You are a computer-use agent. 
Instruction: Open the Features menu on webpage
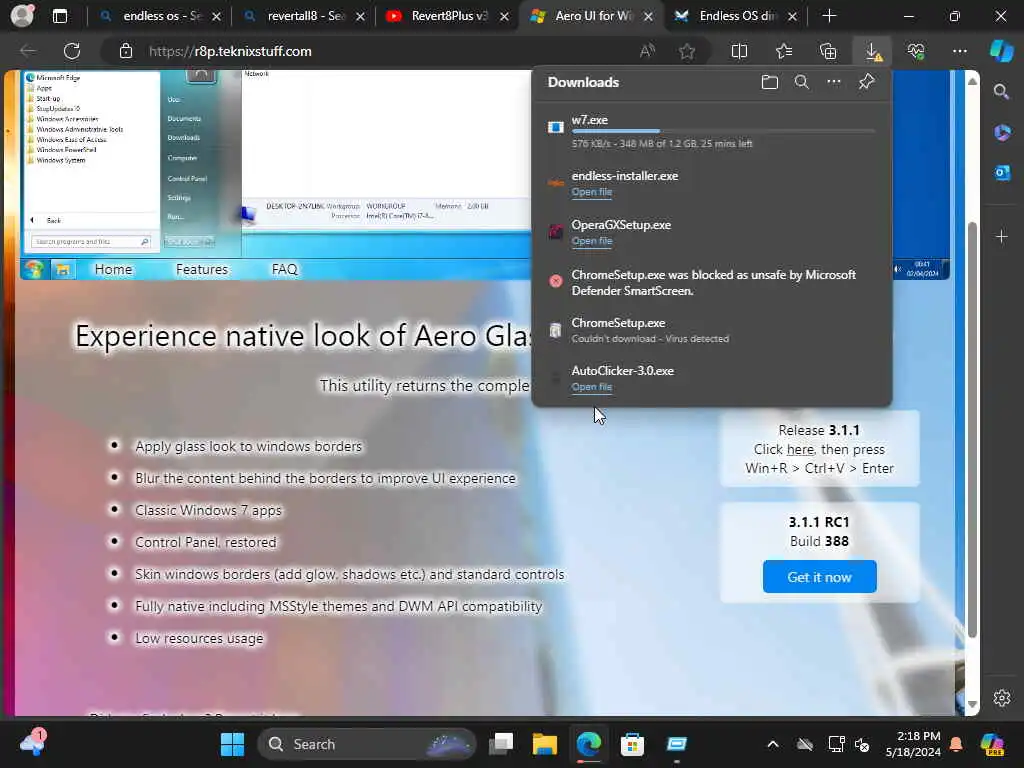point(202,269)
